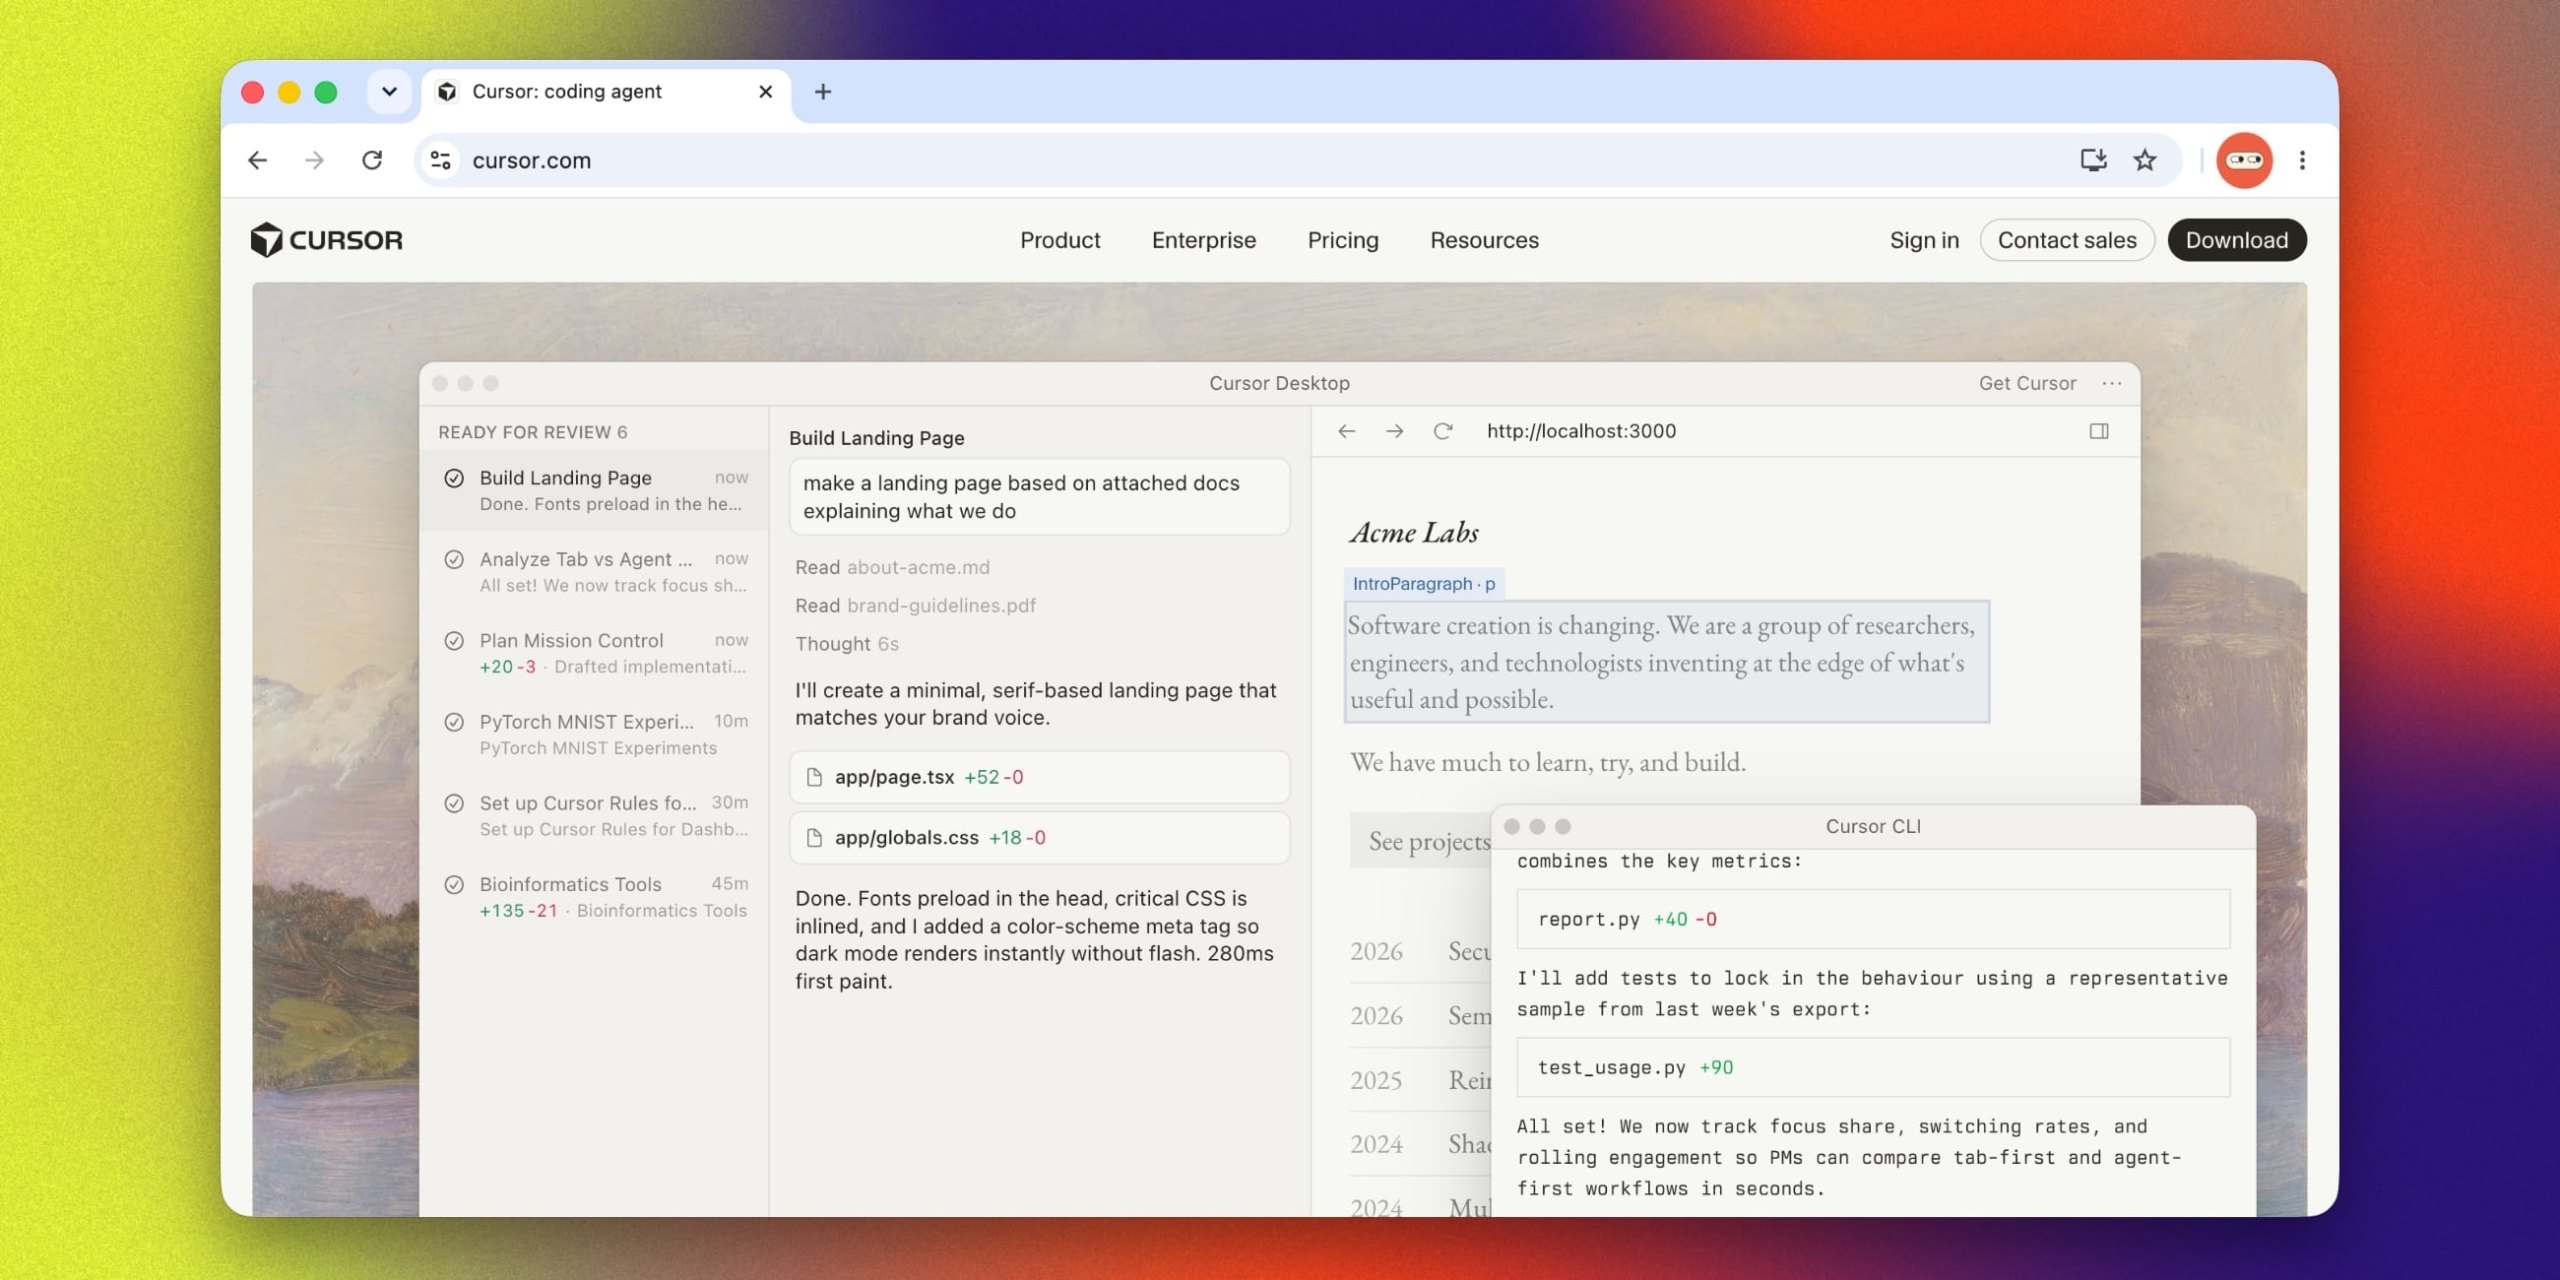Toggle the preview side panel icon
2560x1280 pixels.
tap(2099, 431)
